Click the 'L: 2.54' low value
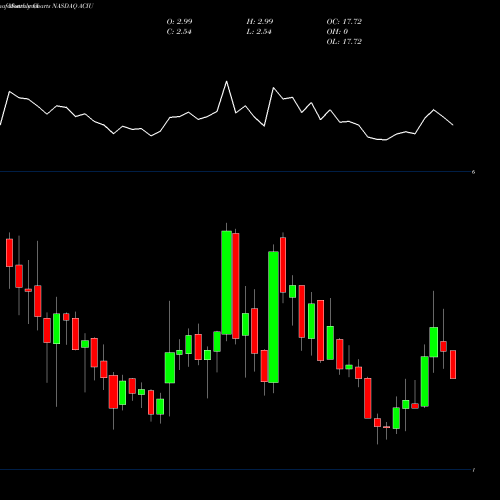Screen dimensions: 500x500 coord(259,32)
